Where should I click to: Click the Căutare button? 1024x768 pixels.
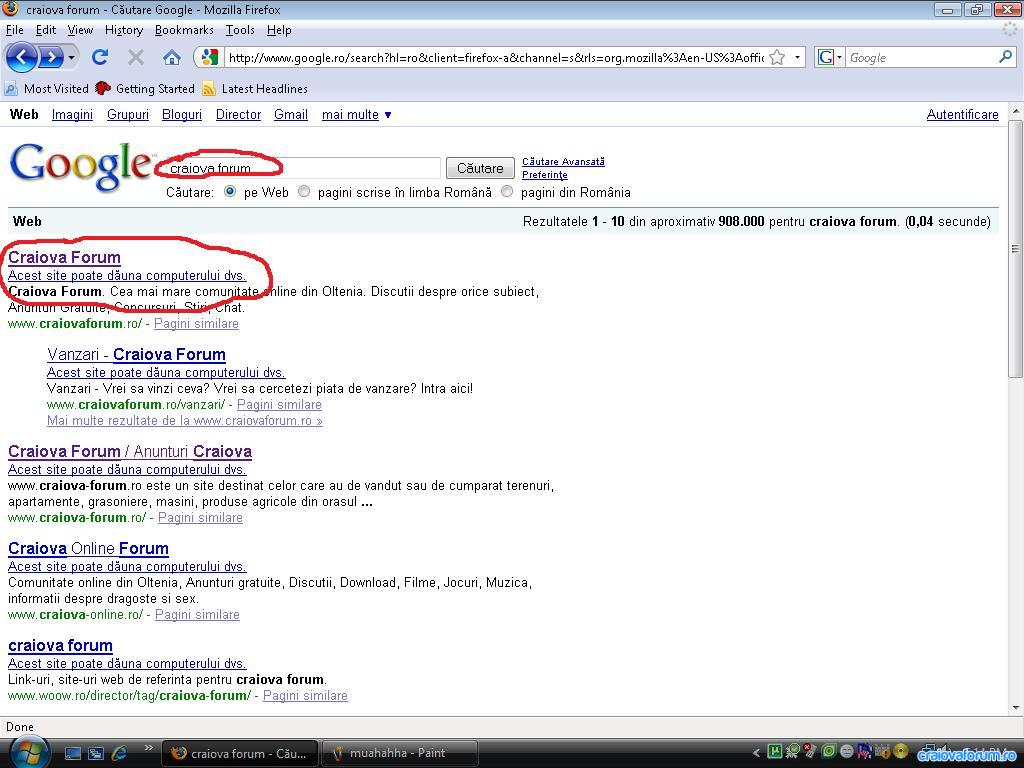tap(480, 168)
